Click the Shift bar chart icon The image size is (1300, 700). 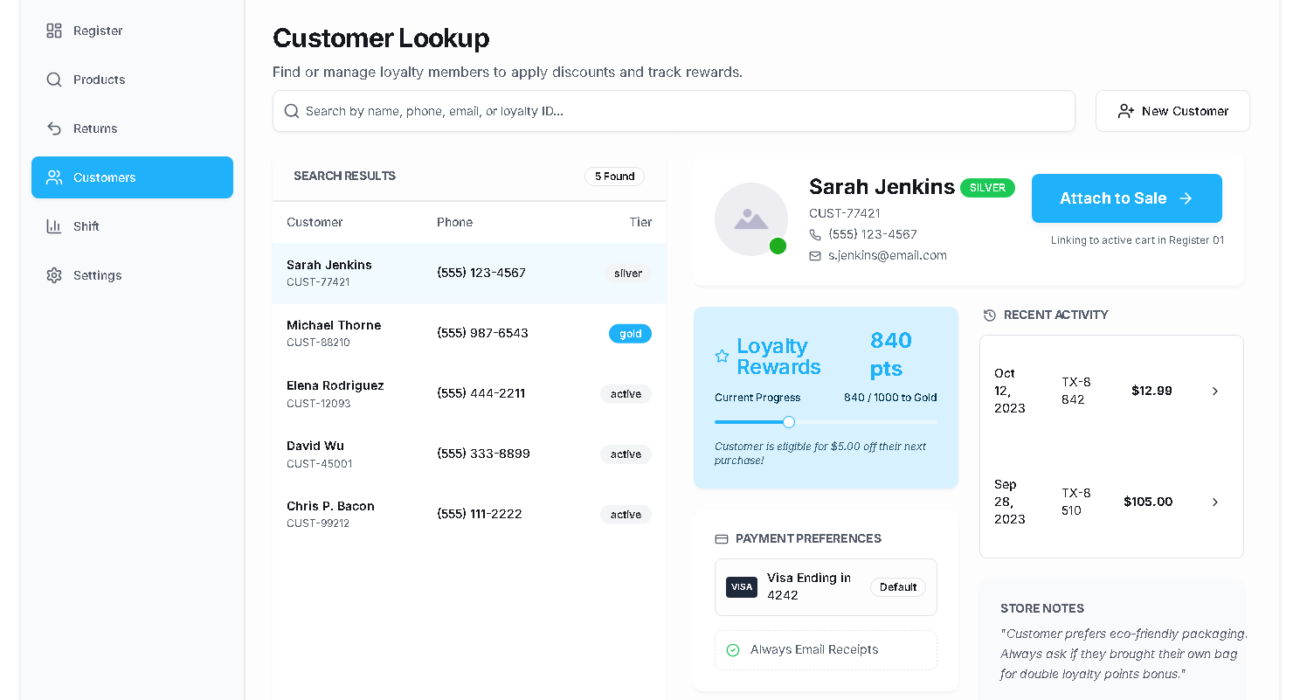[54, 227]
